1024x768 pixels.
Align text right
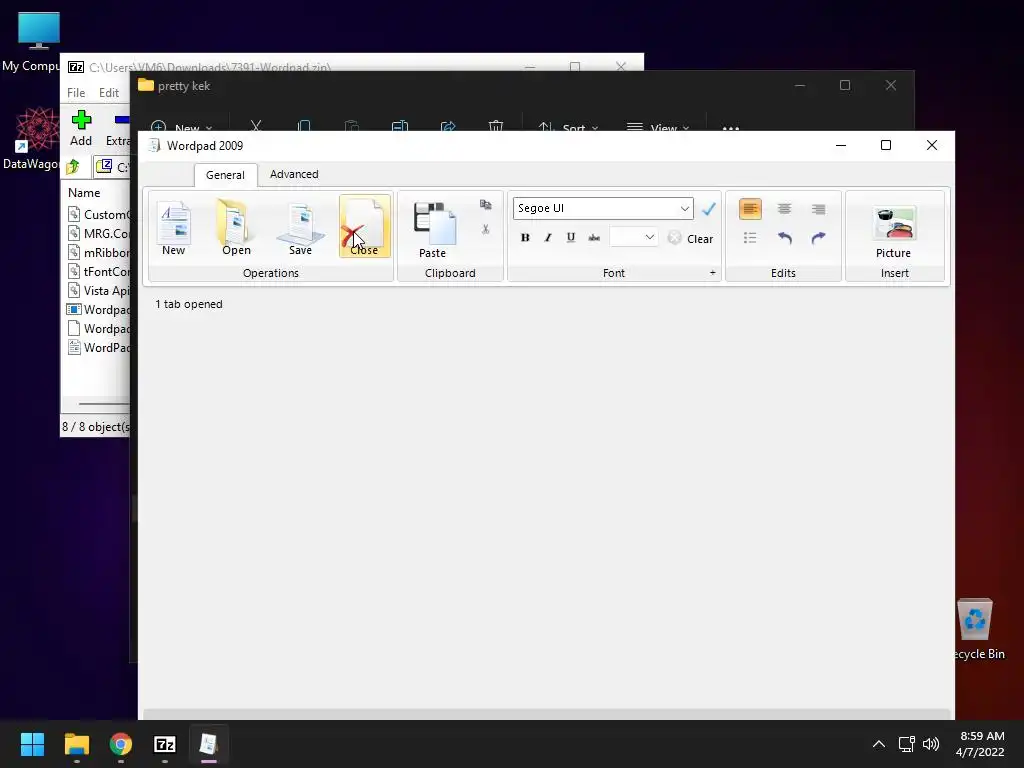[818, 209]
